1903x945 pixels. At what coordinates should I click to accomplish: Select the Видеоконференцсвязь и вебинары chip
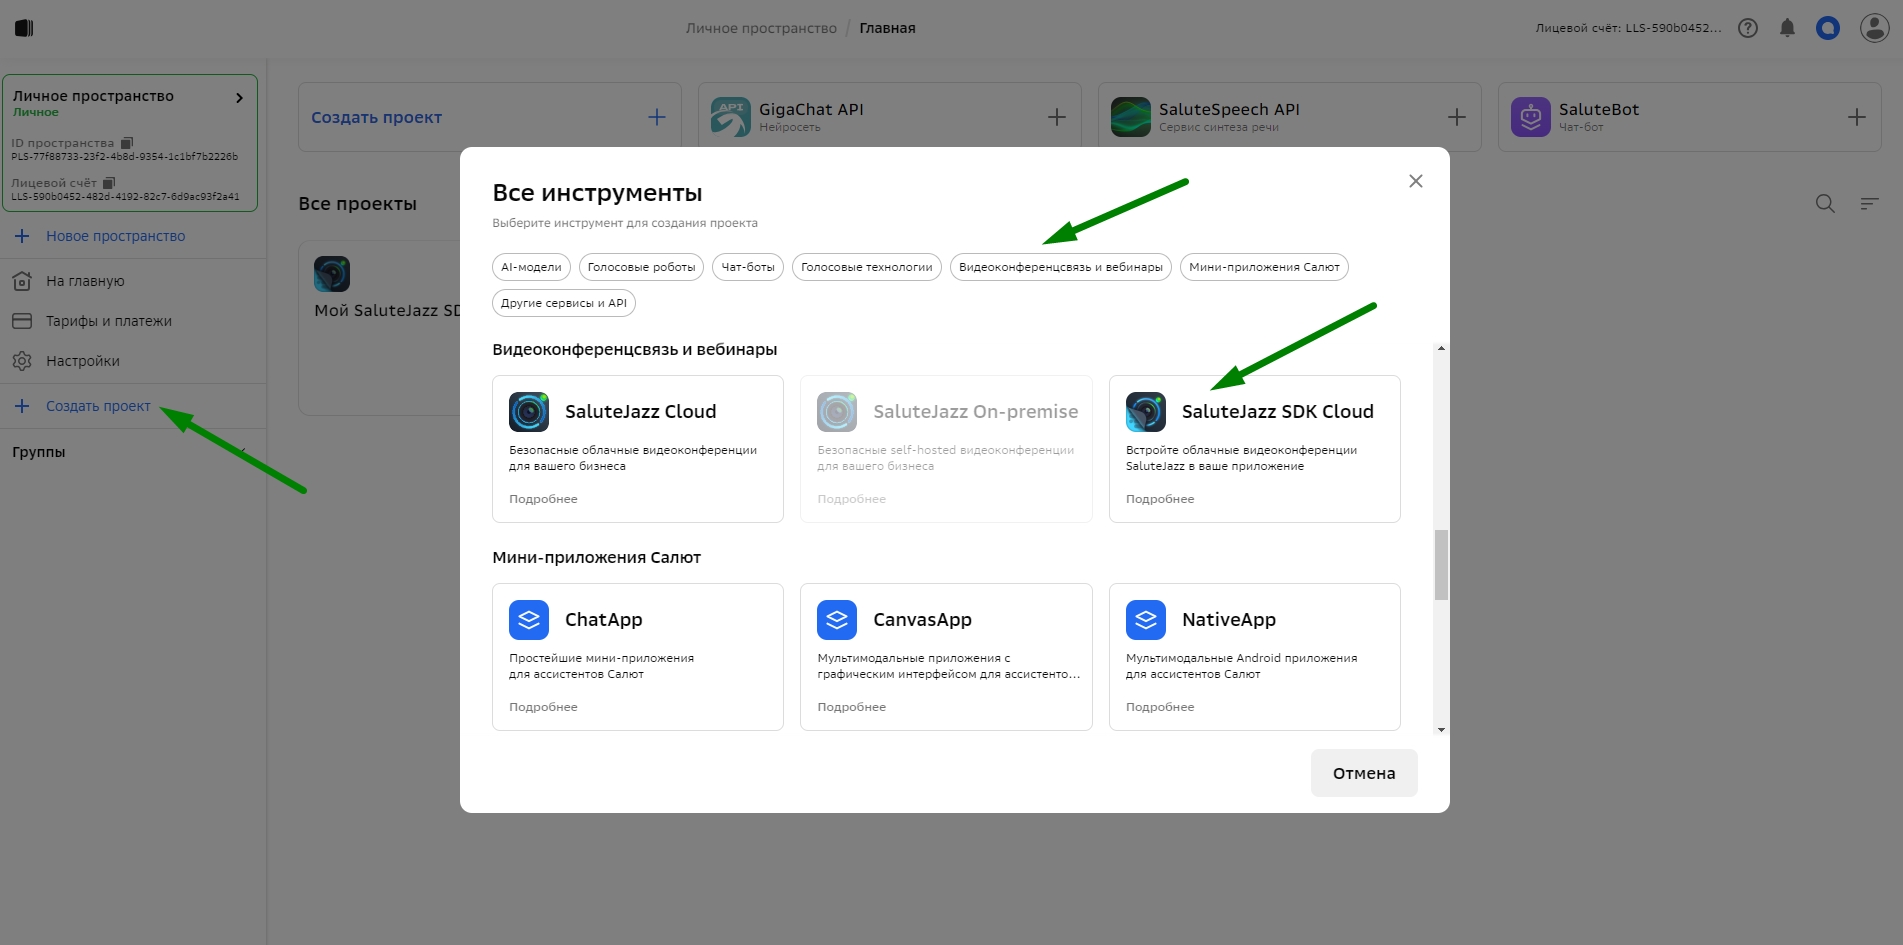pos(1061,267)
